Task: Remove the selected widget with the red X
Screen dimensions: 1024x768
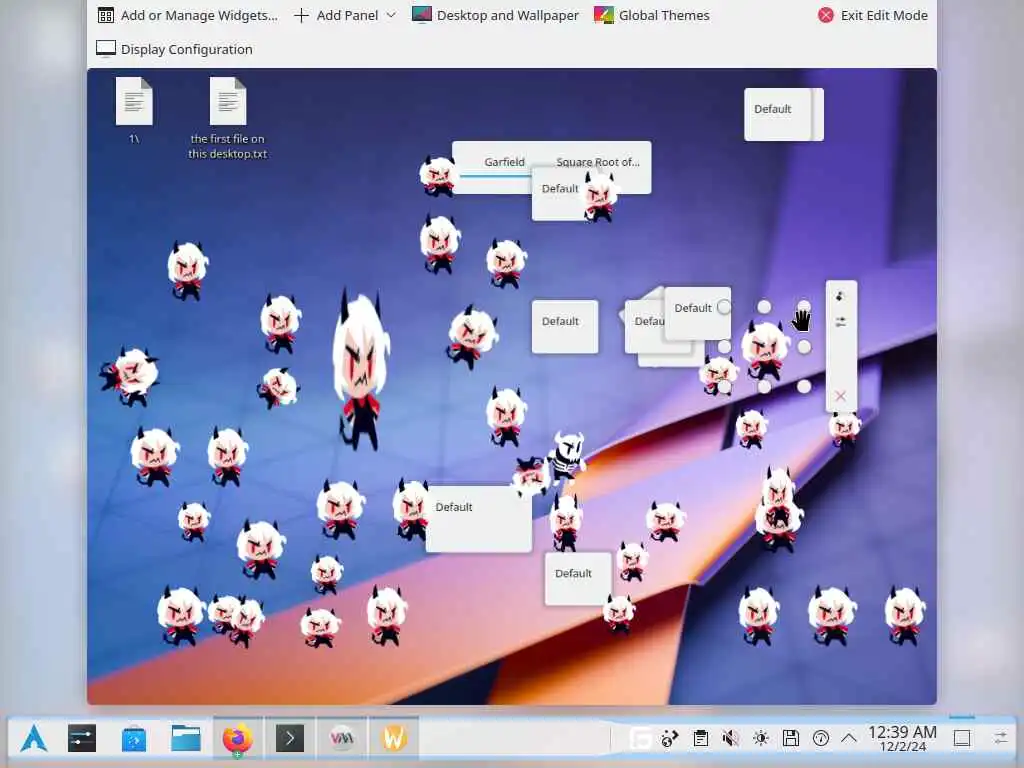Action: [x=840, y=396]
